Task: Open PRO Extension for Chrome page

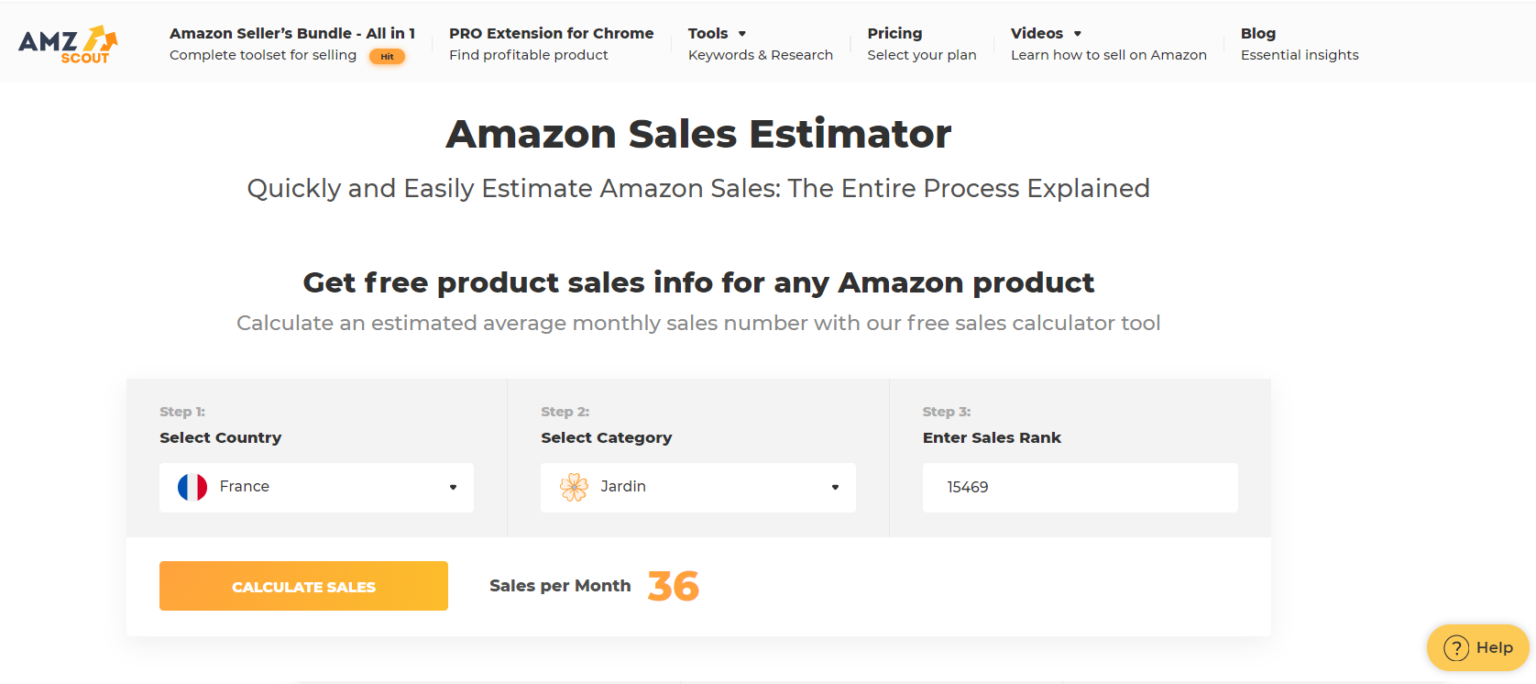Action: tap(551, 33)
